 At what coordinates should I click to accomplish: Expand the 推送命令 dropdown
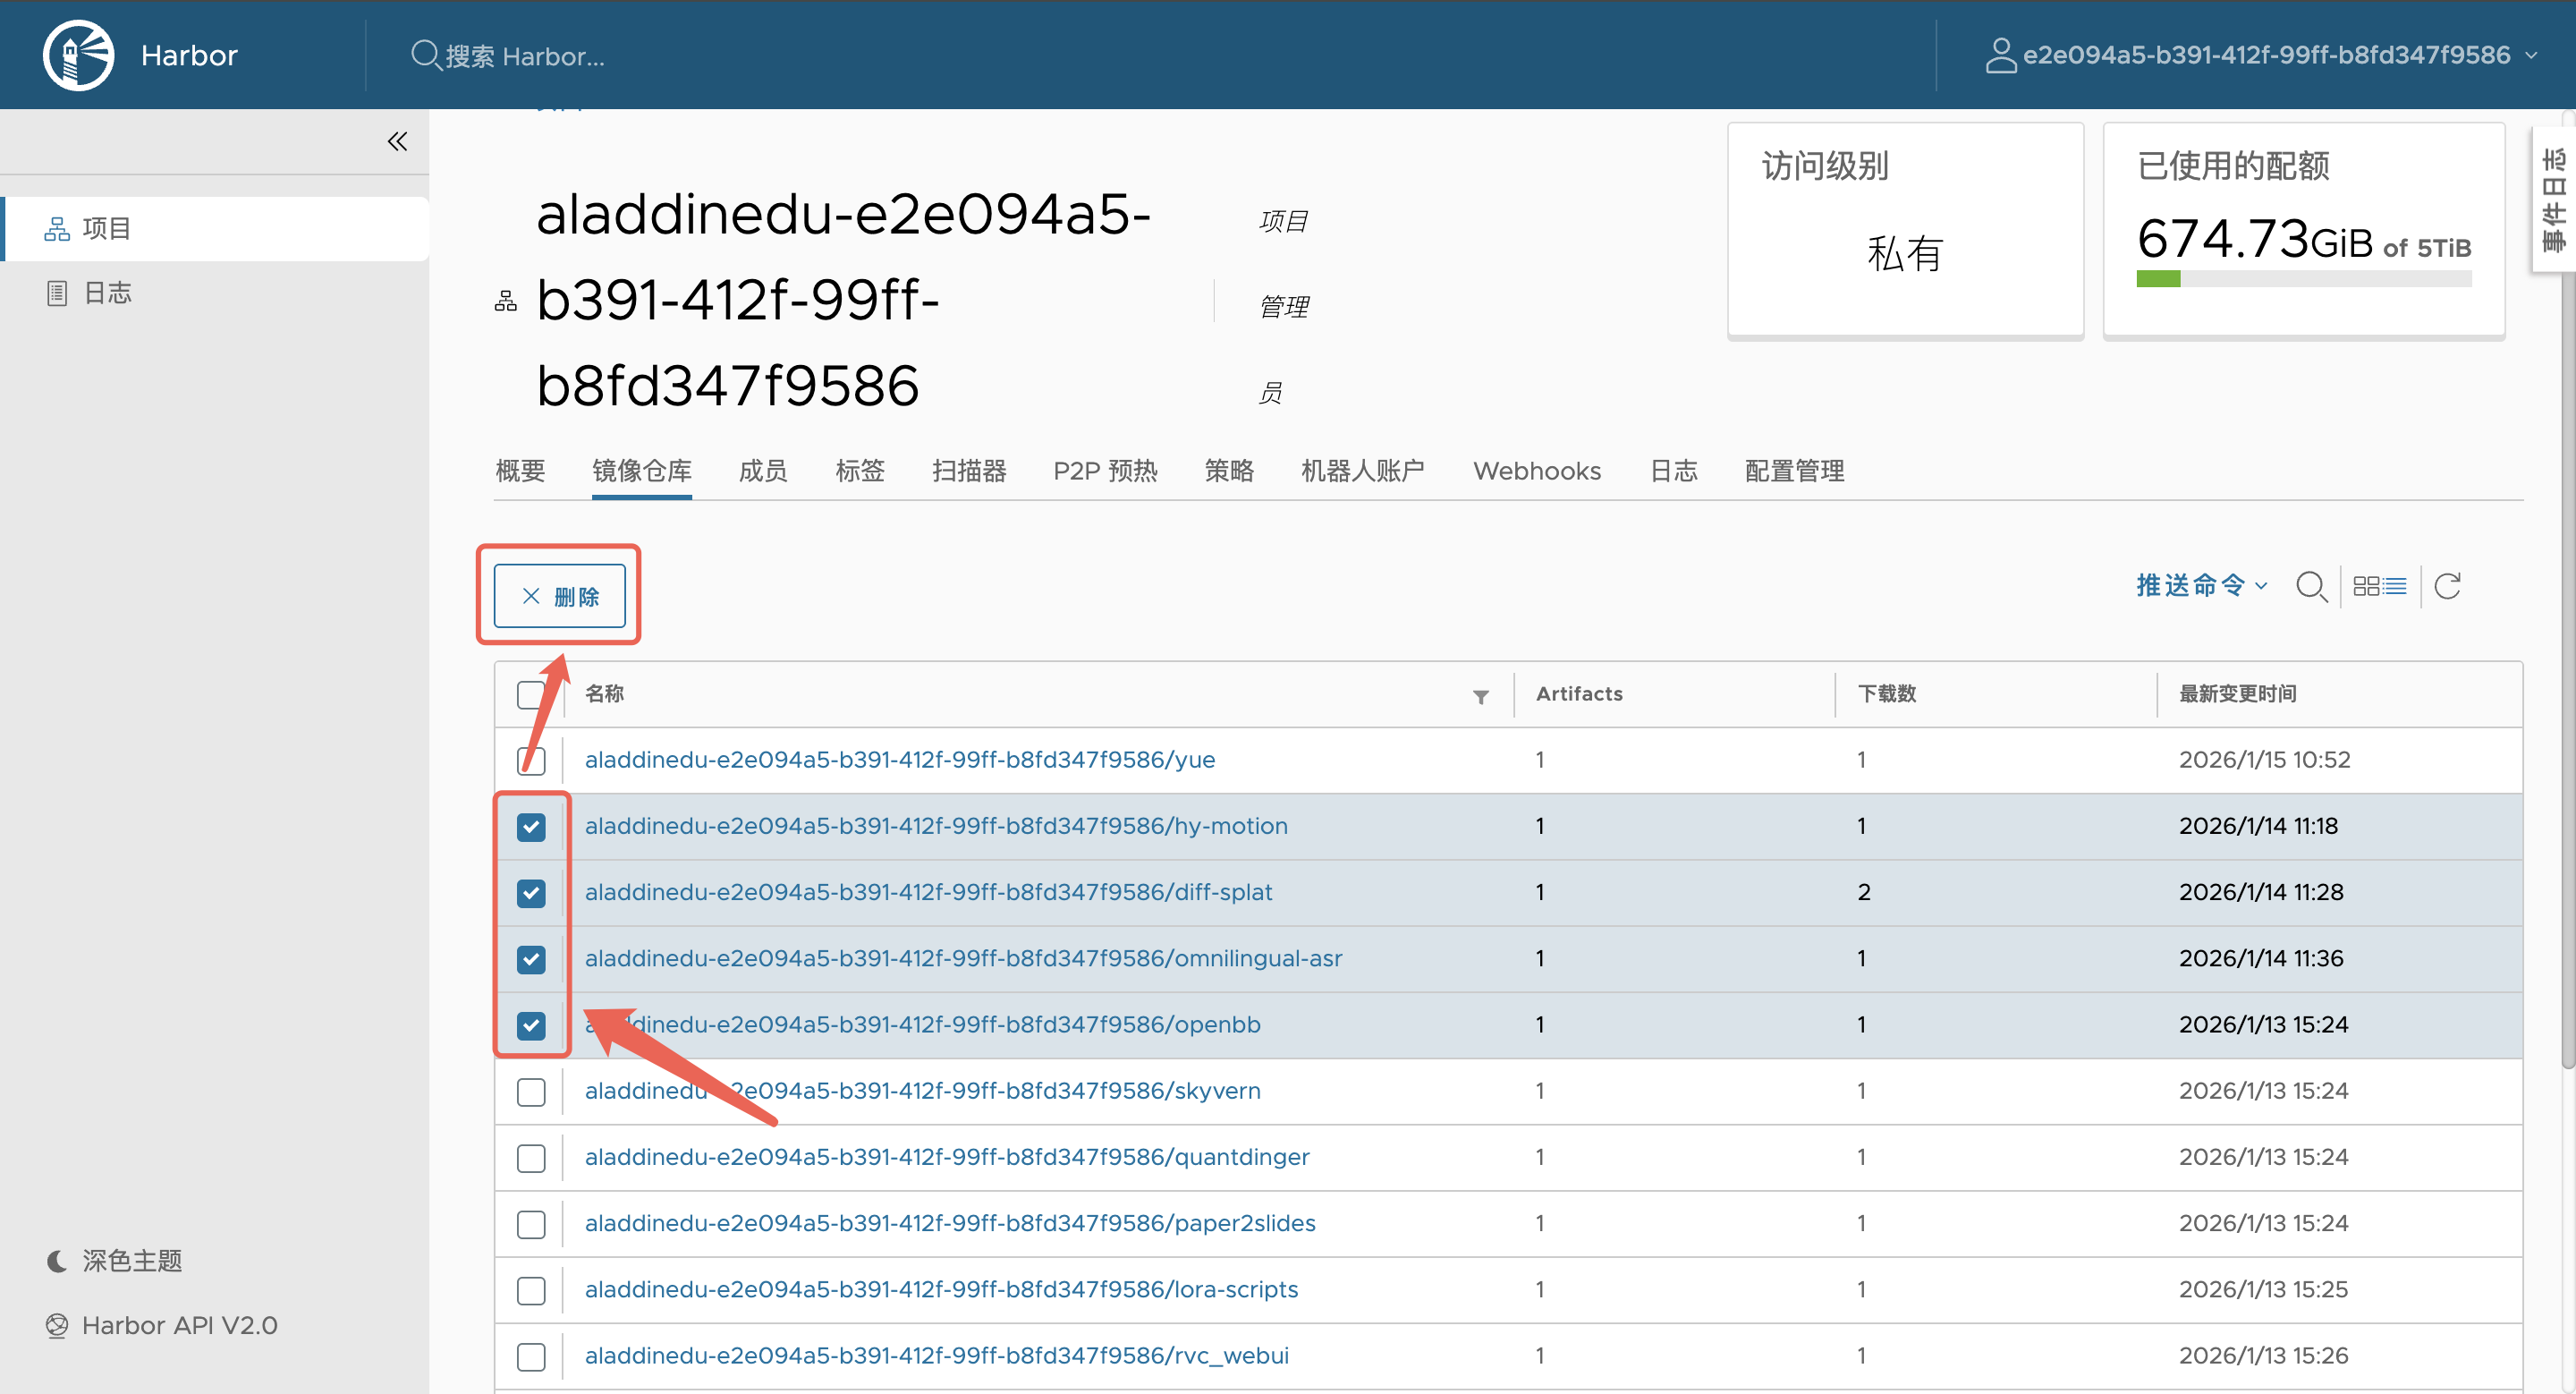coord(2200,586)
